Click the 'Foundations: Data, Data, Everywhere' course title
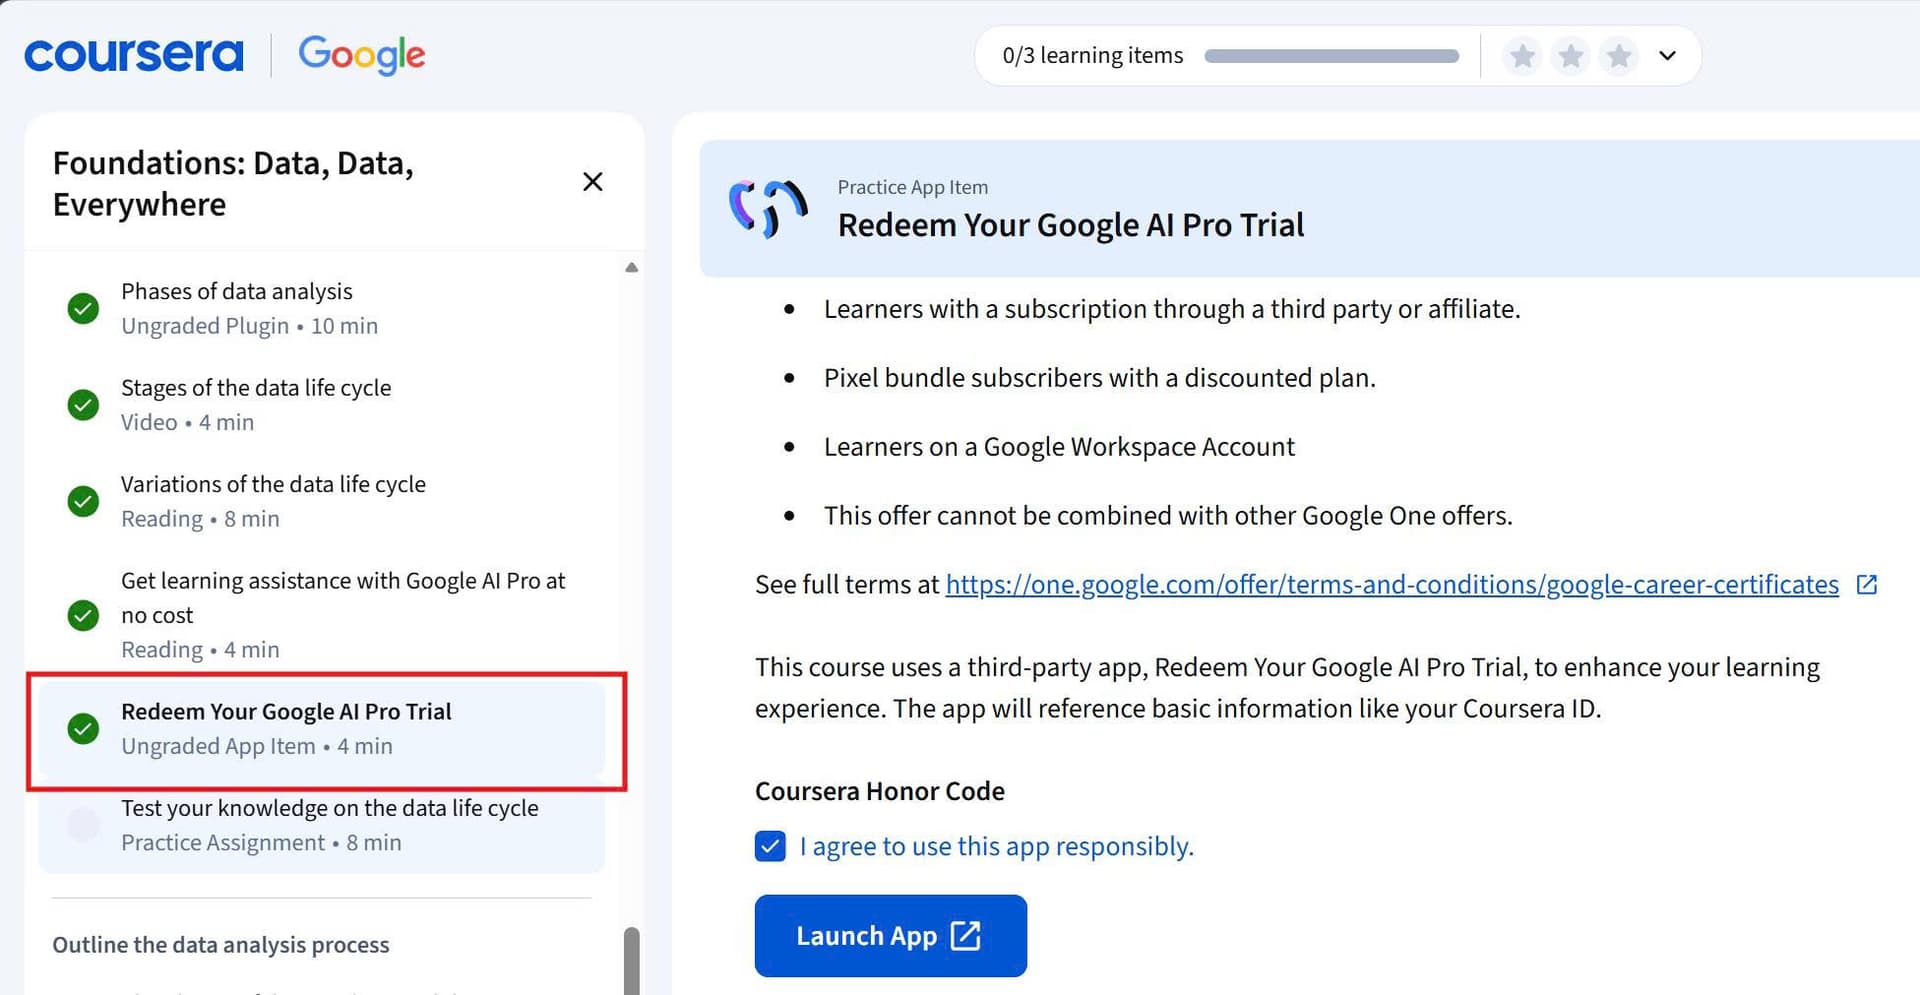The height and width of the screenshot is (995, 1920). 233,183
